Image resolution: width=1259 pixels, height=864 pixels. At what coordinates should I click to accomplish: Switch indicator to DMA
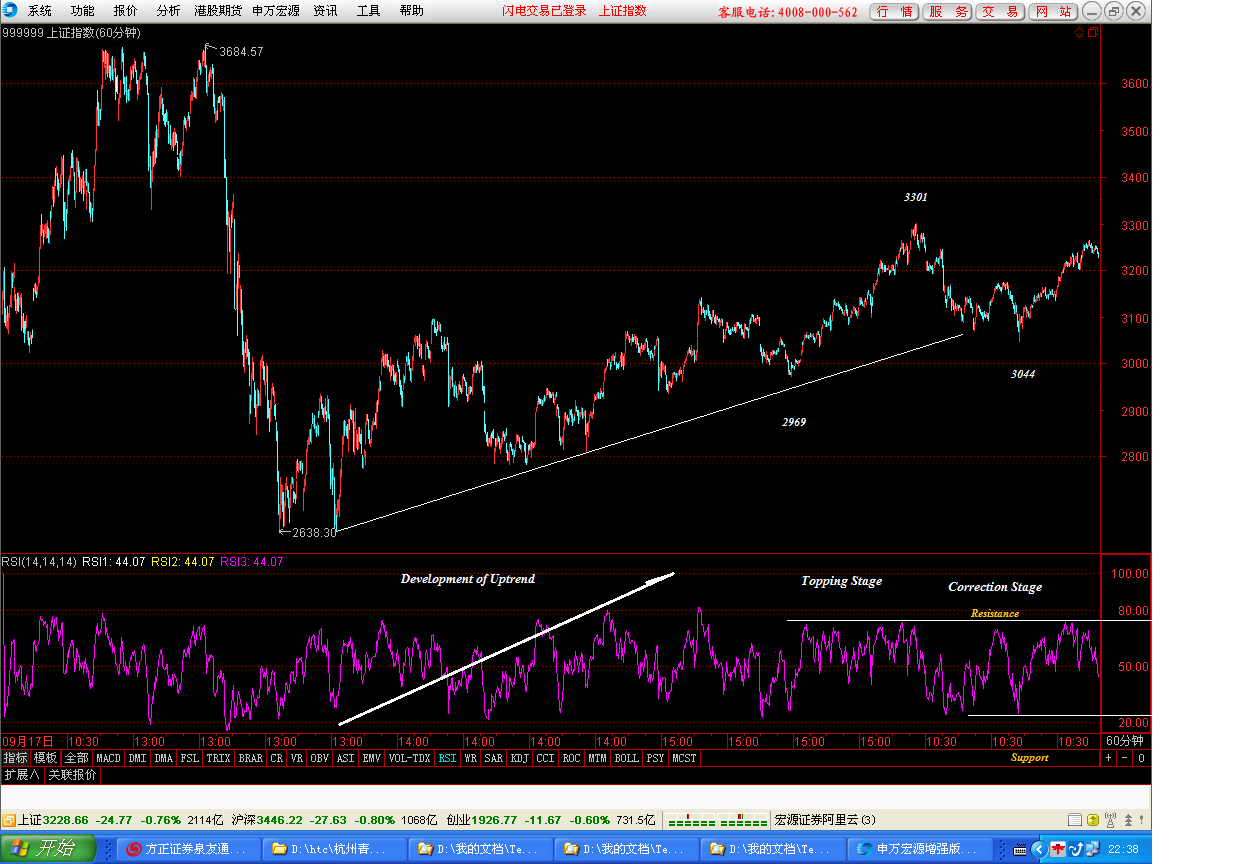[163, 758]
